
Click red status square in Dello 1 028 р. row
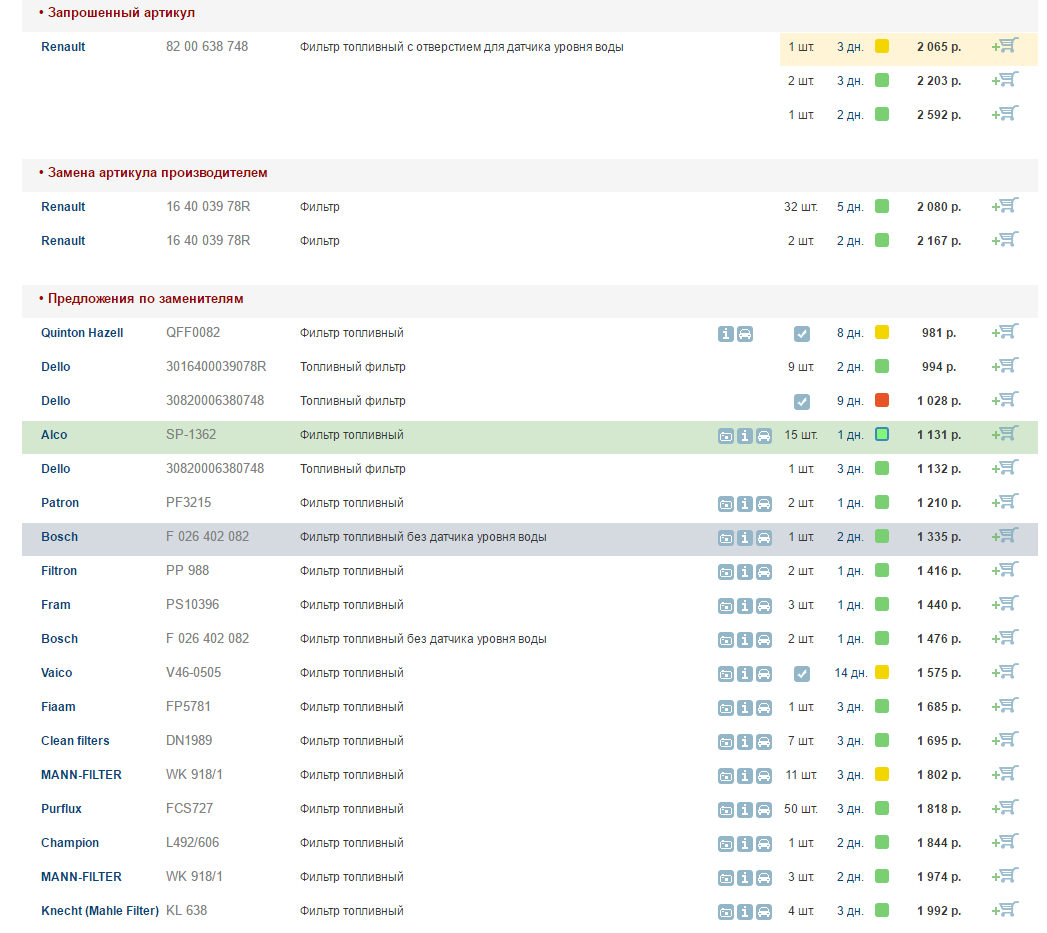[x=882, y=400]
